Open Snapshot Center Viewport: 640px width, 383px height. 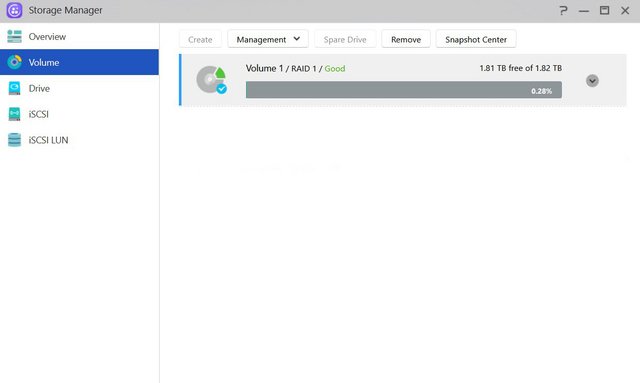(x=476, y=39)
